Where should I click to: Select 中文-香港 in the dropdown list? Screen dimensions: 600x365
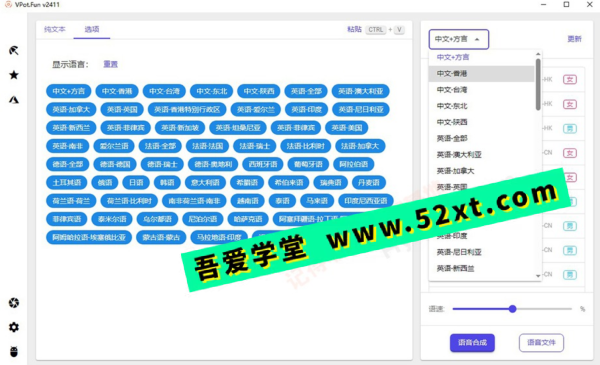coord(481,73)
